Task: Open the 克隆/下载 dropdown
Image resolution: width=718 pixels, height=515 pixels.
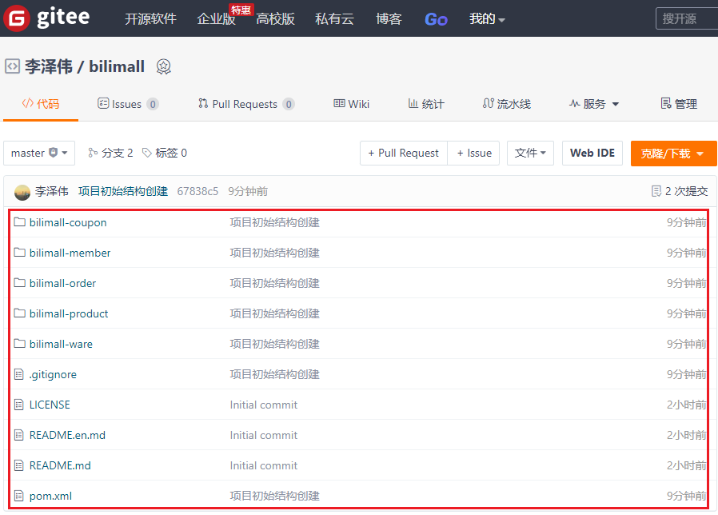Action: tap(674, 153)
